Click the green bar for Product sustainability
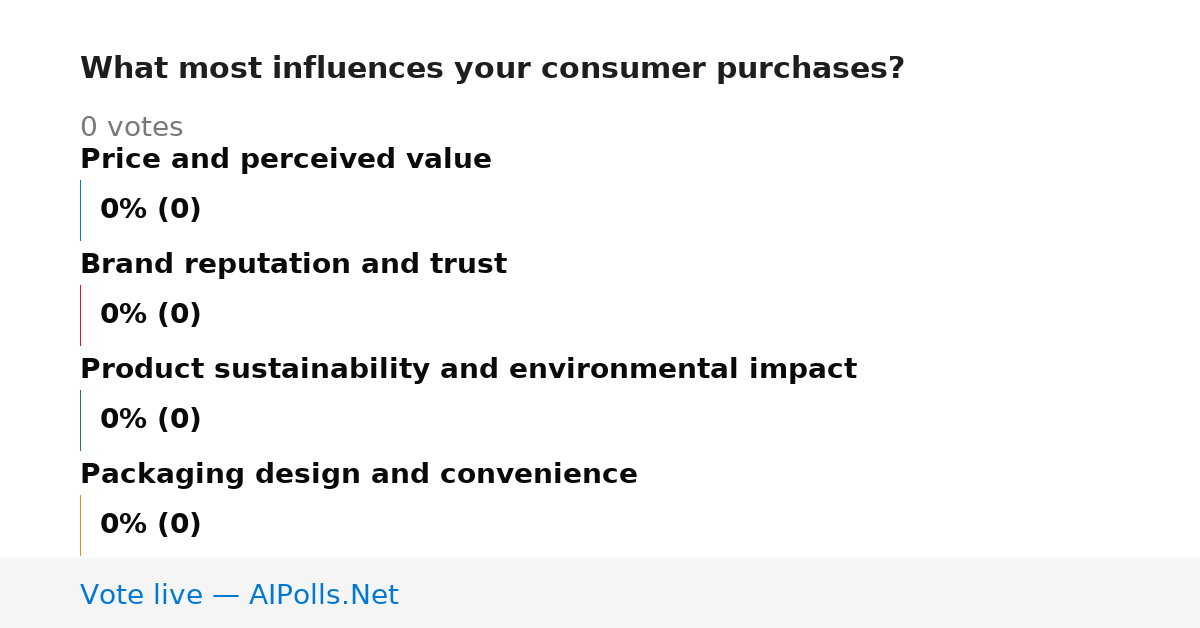 click(81, 420)
